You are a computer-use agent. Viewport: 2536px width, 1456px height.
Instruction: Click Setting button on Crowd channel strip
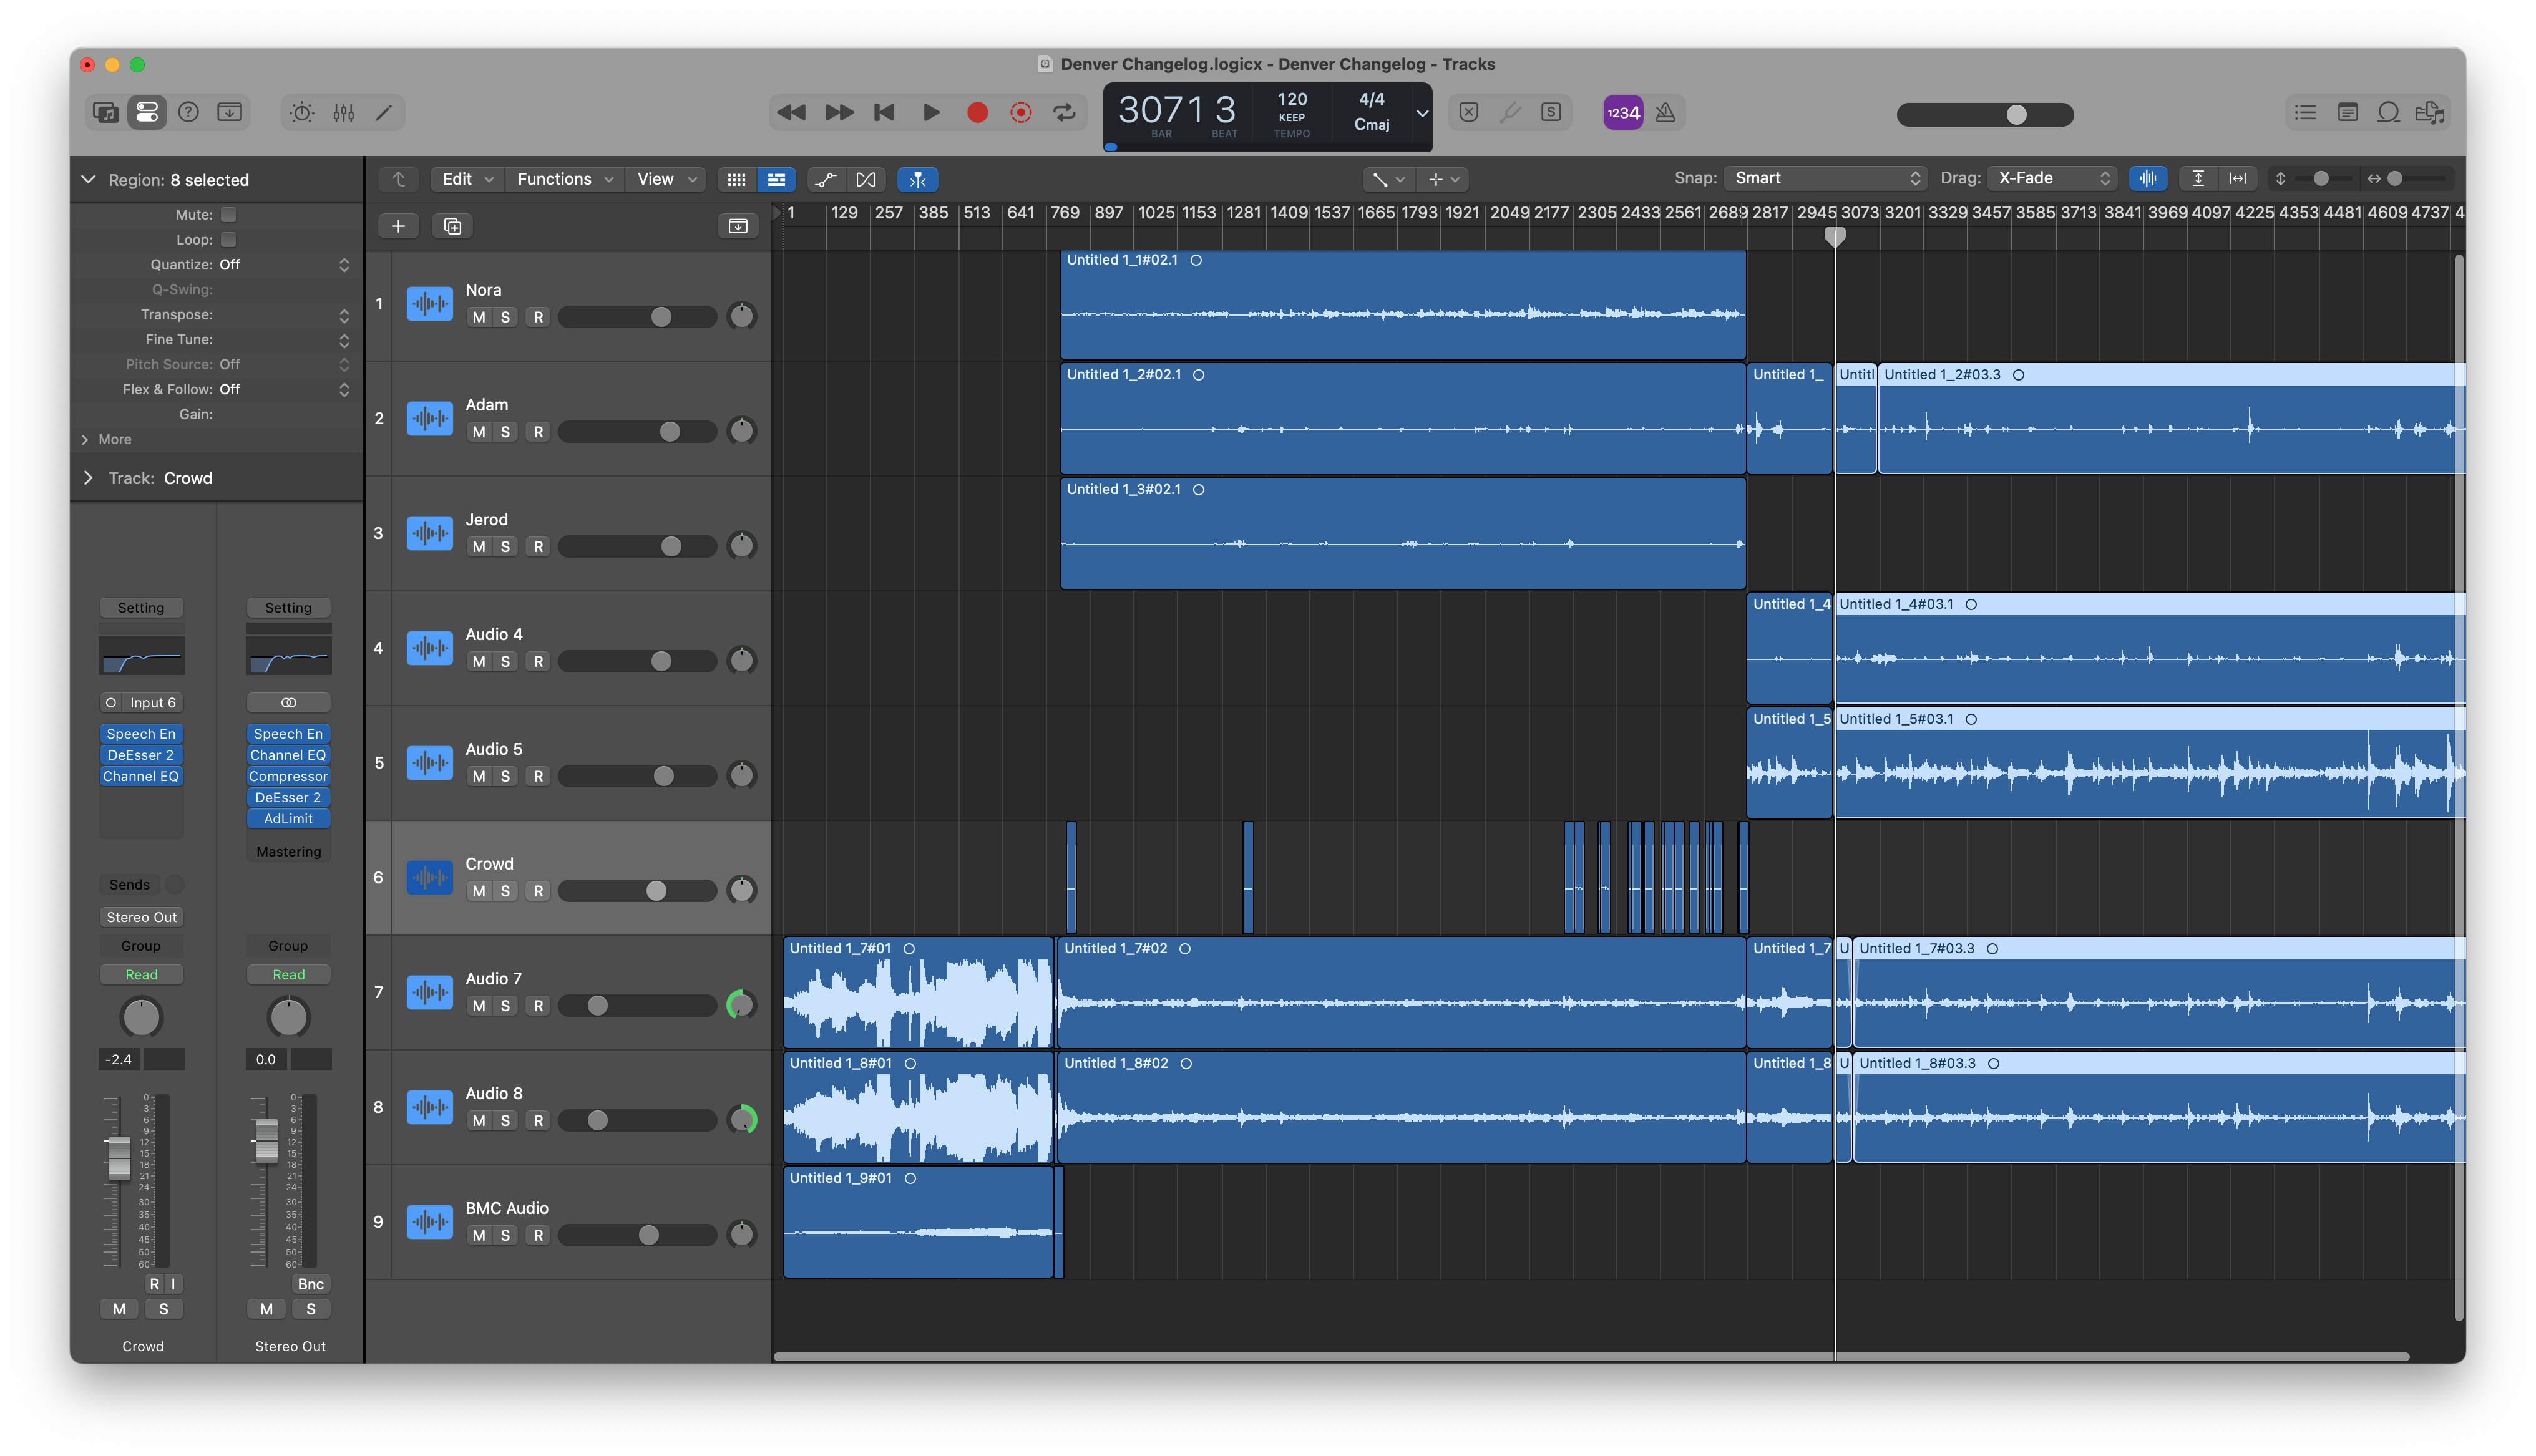[x=141, y=608]
